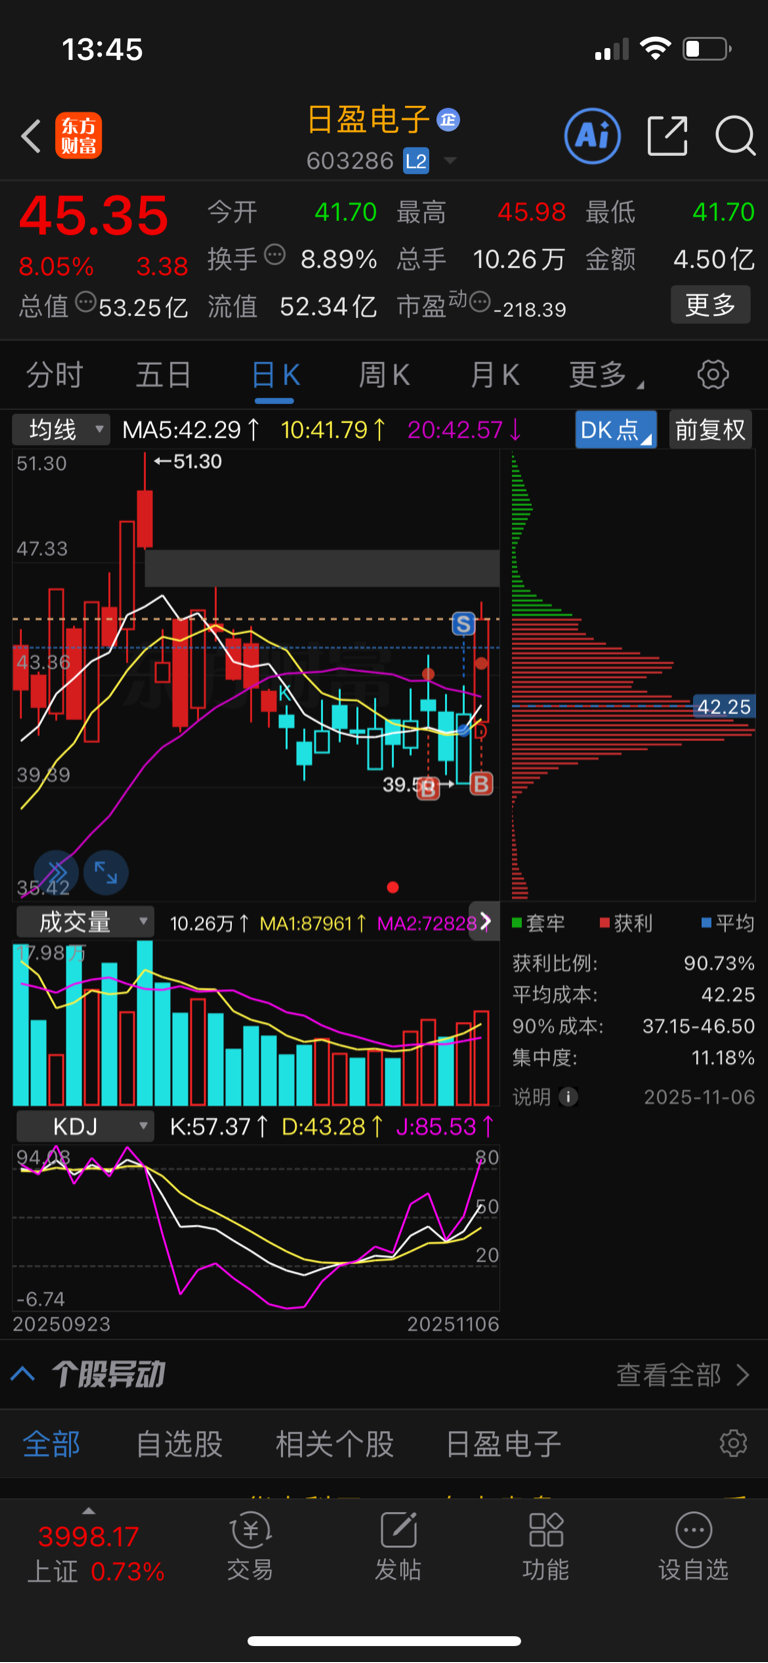This screenshot has width=768, height=1663.
Task: Tap the 更多 quote details button
Action: click(x=710, y=304)
